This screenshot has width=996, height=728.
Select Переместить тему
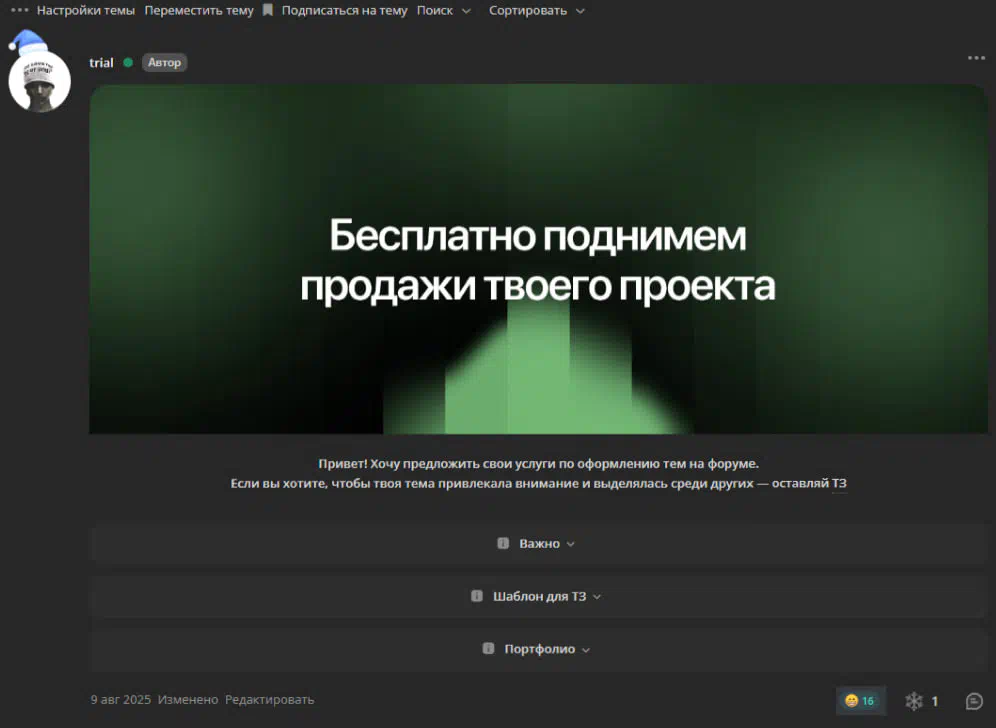199,11
